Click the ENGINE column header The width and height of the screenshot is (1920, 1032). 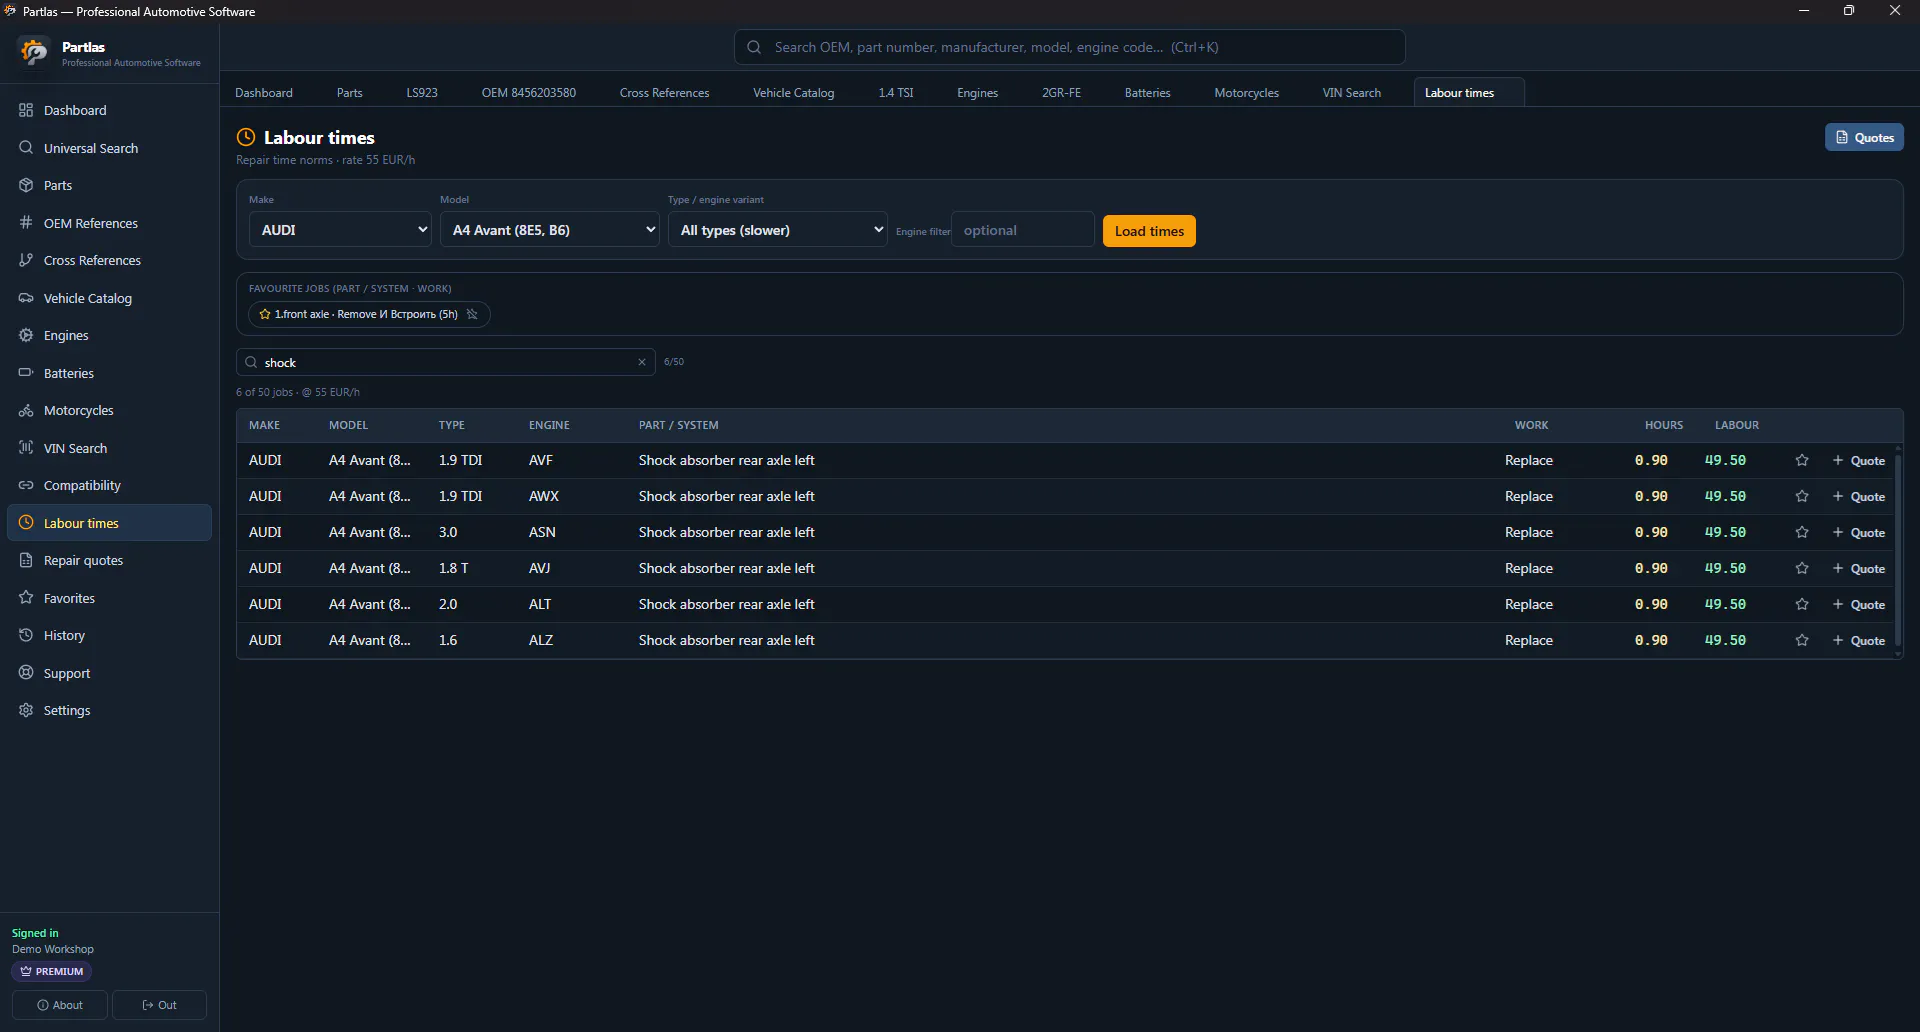pyautogui.click(x=549, y=425)
